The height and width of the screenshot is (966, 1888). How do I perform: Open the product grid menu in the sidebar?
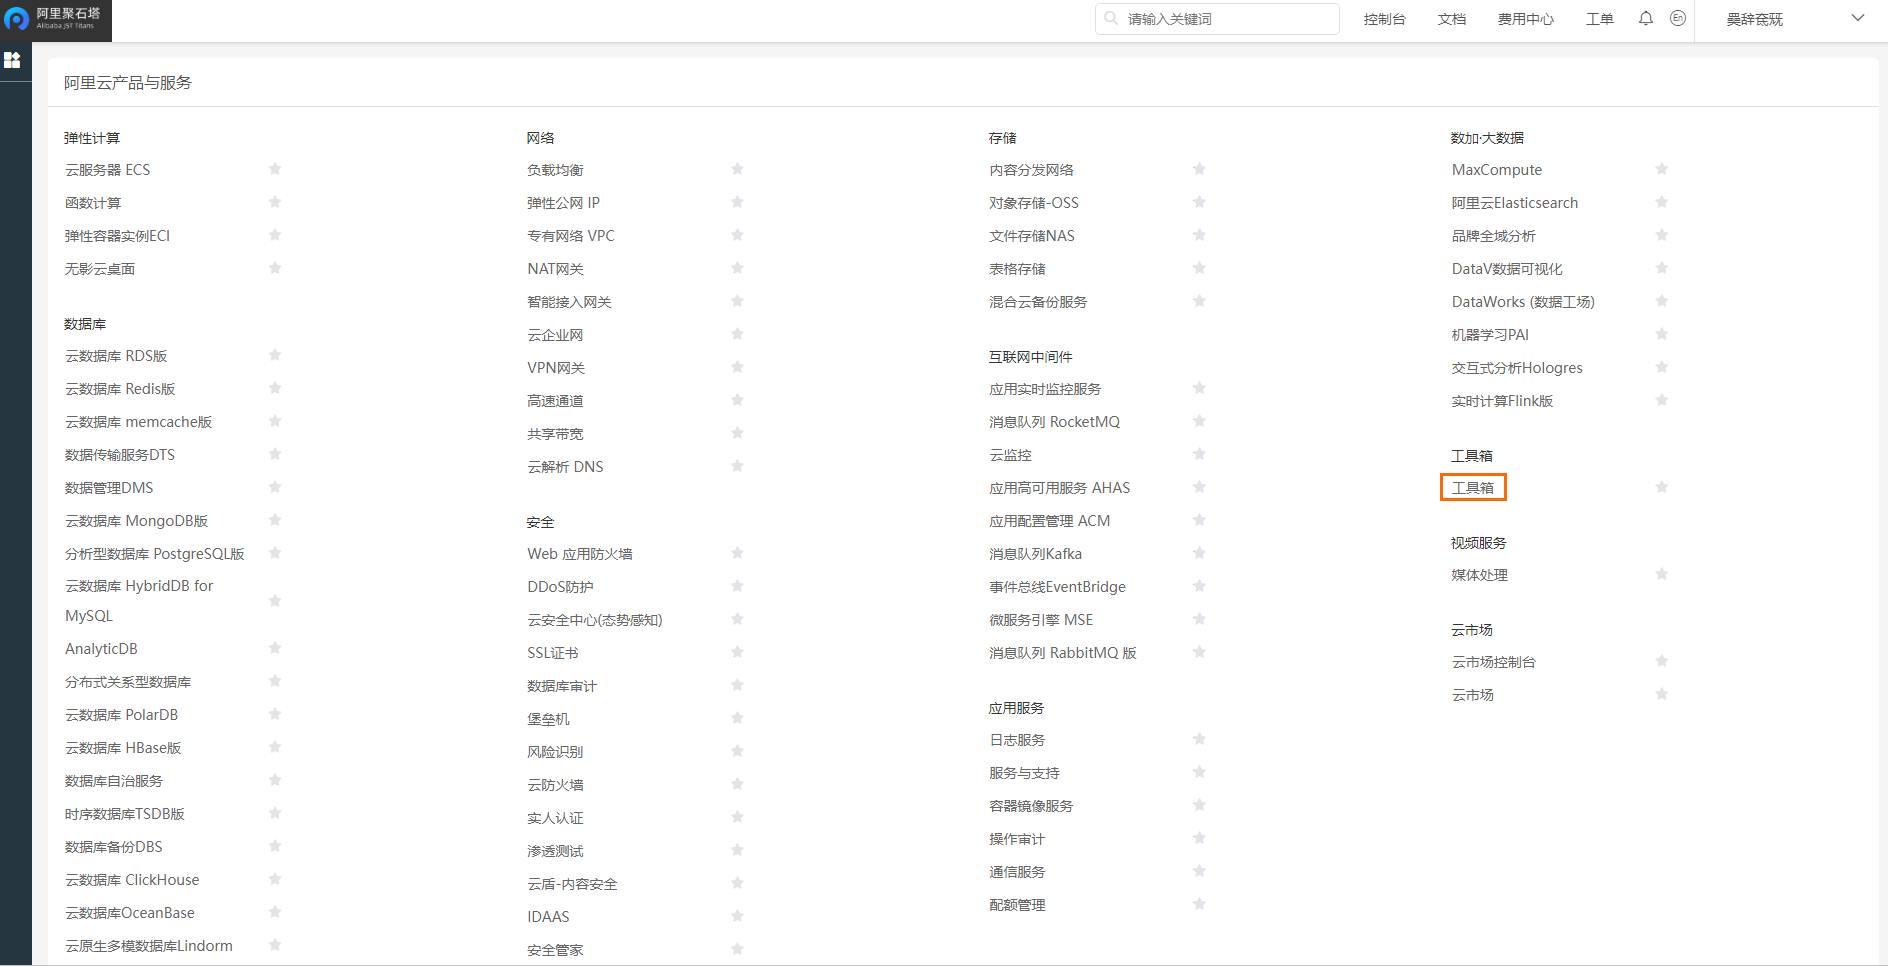click(12, 60)
